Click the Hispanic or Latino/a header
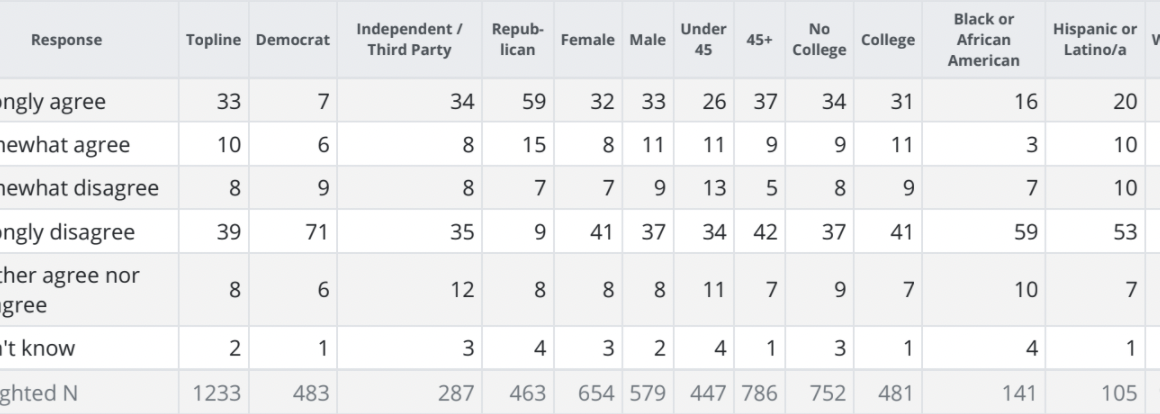Screen dimensions: 1160x414 1097,40
